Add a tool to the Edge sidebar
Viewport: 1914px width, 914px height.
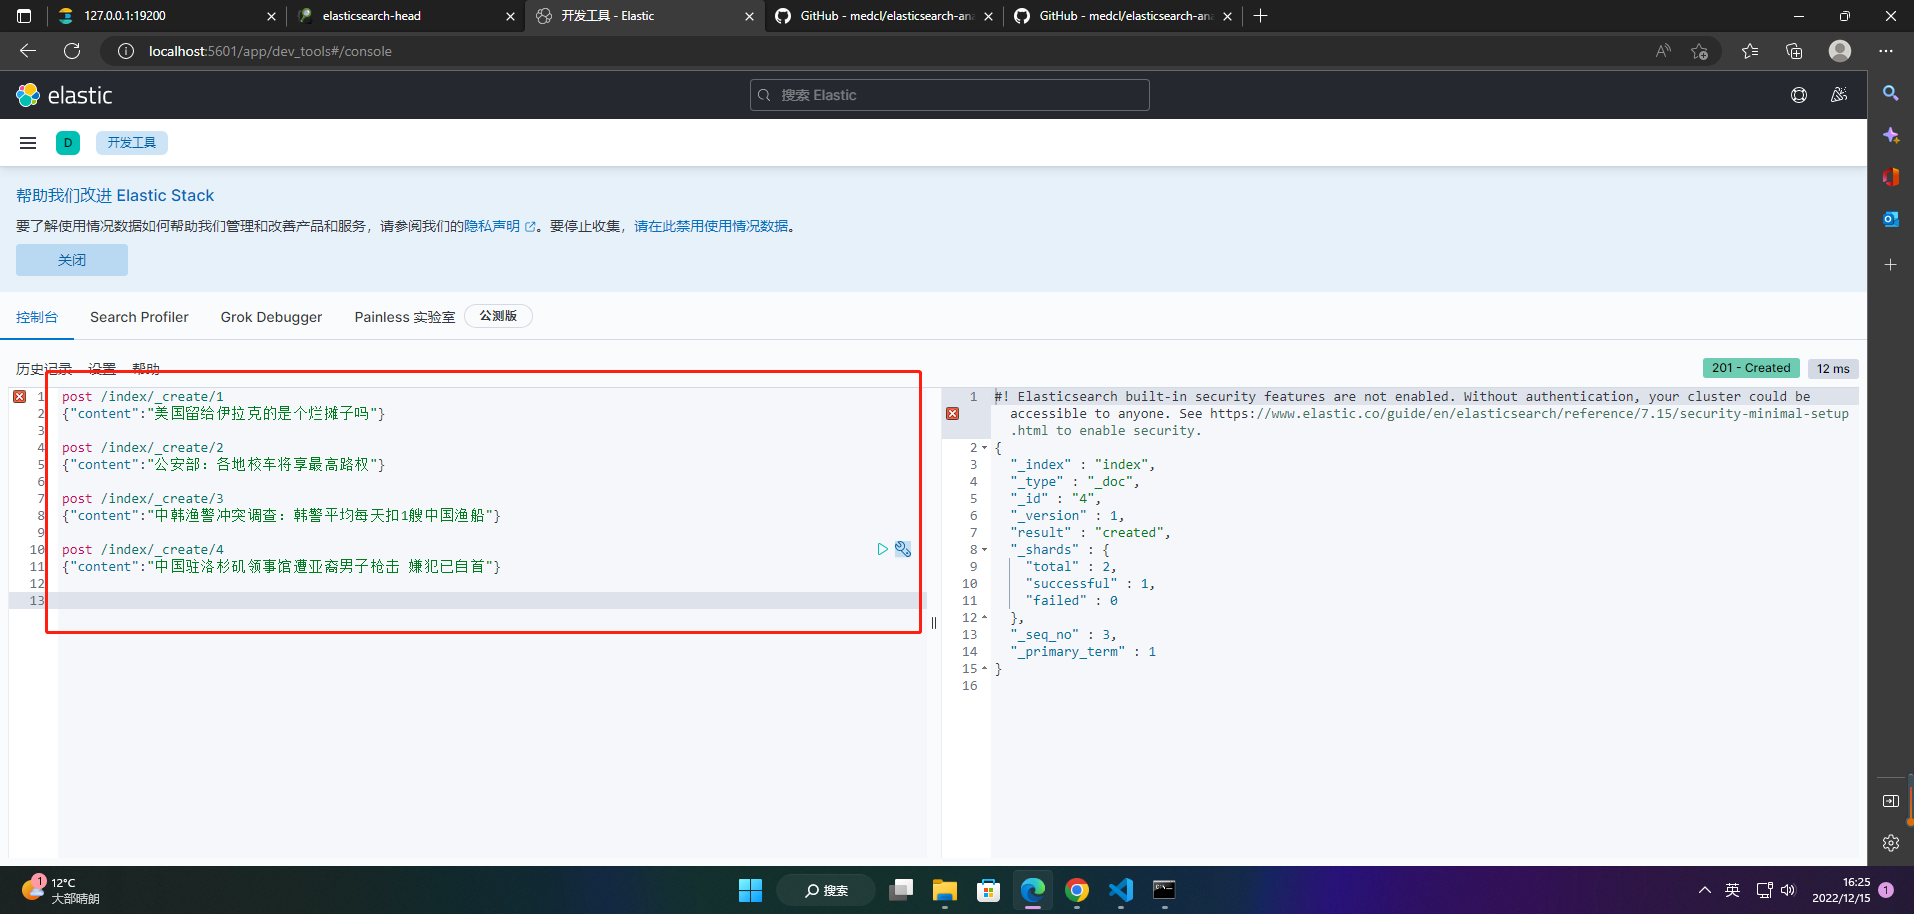(x=1890, y=265)
